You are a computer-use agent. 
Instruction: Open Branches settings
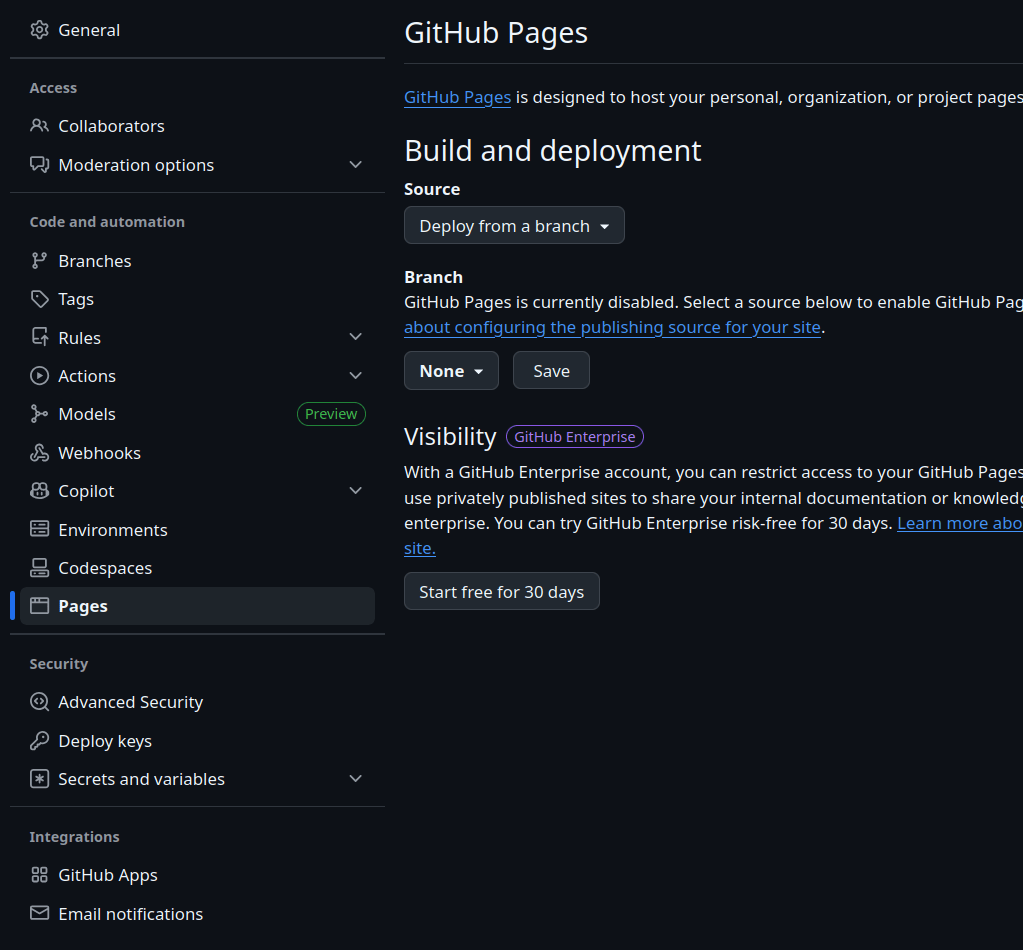pos(197,261)
